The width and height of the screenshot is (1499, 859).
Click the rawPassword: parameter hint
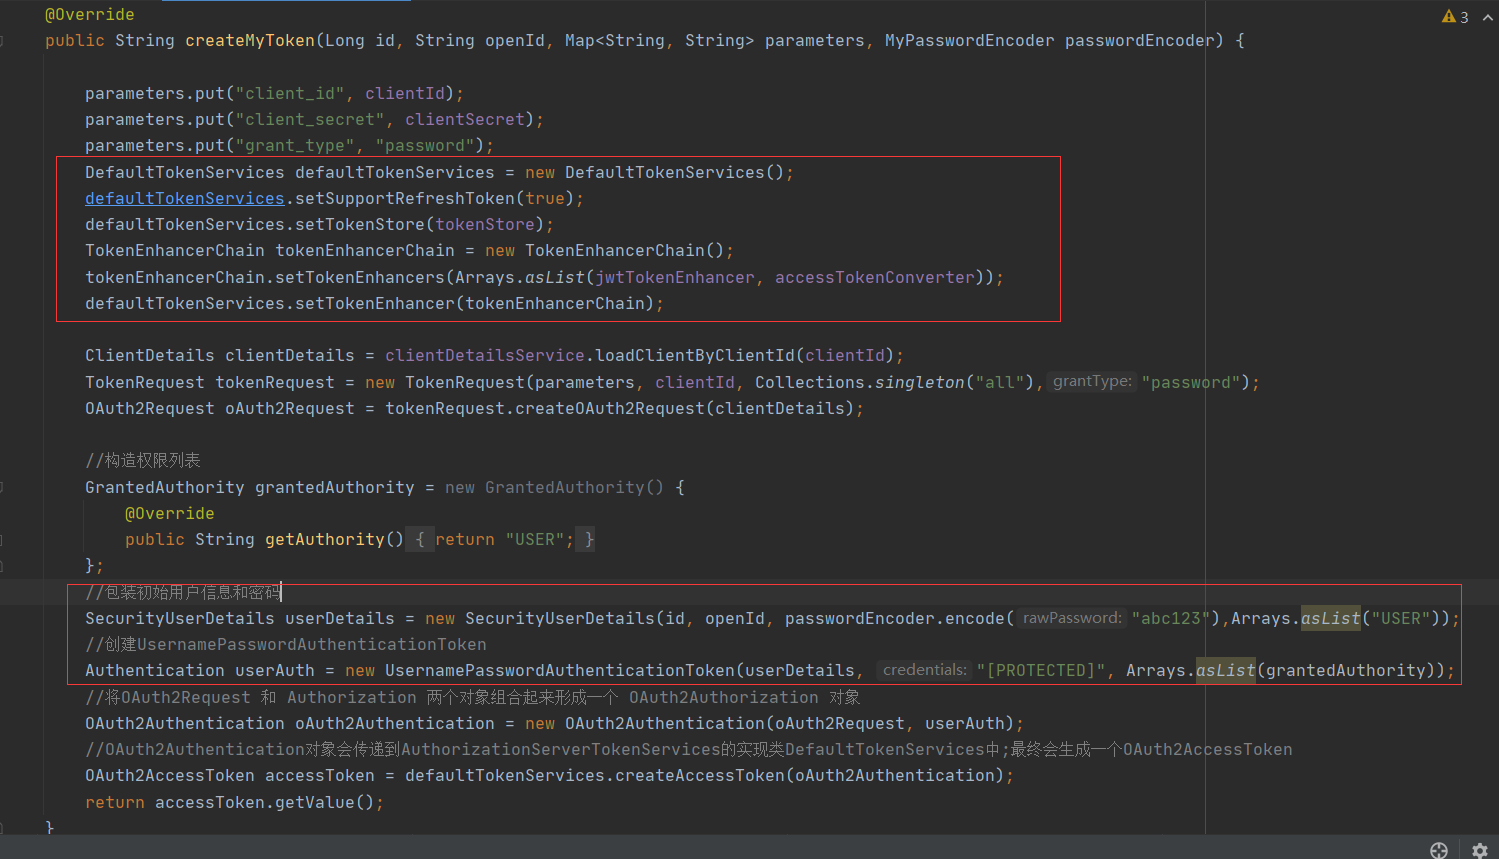click(x=1072, y=618)
